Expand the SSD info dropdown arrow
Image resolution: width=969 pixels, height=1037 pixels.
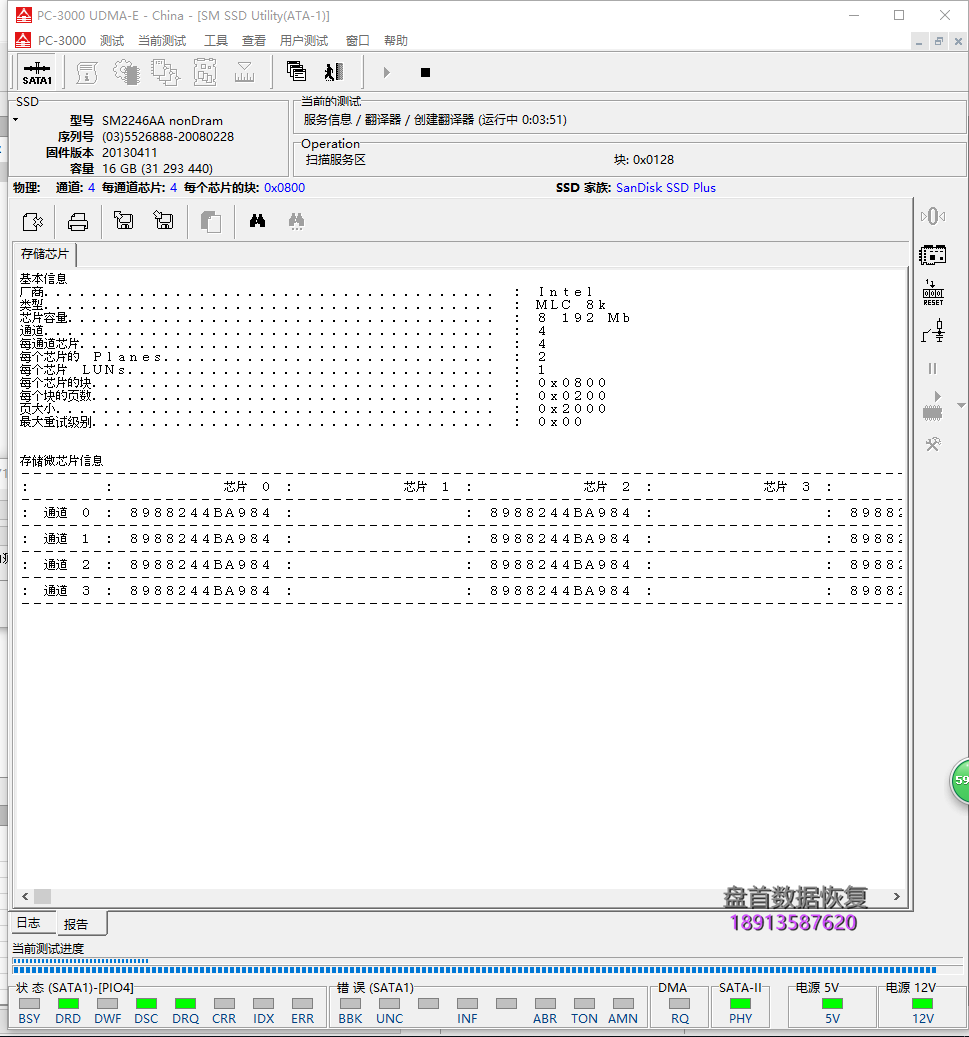pos(15,120)
